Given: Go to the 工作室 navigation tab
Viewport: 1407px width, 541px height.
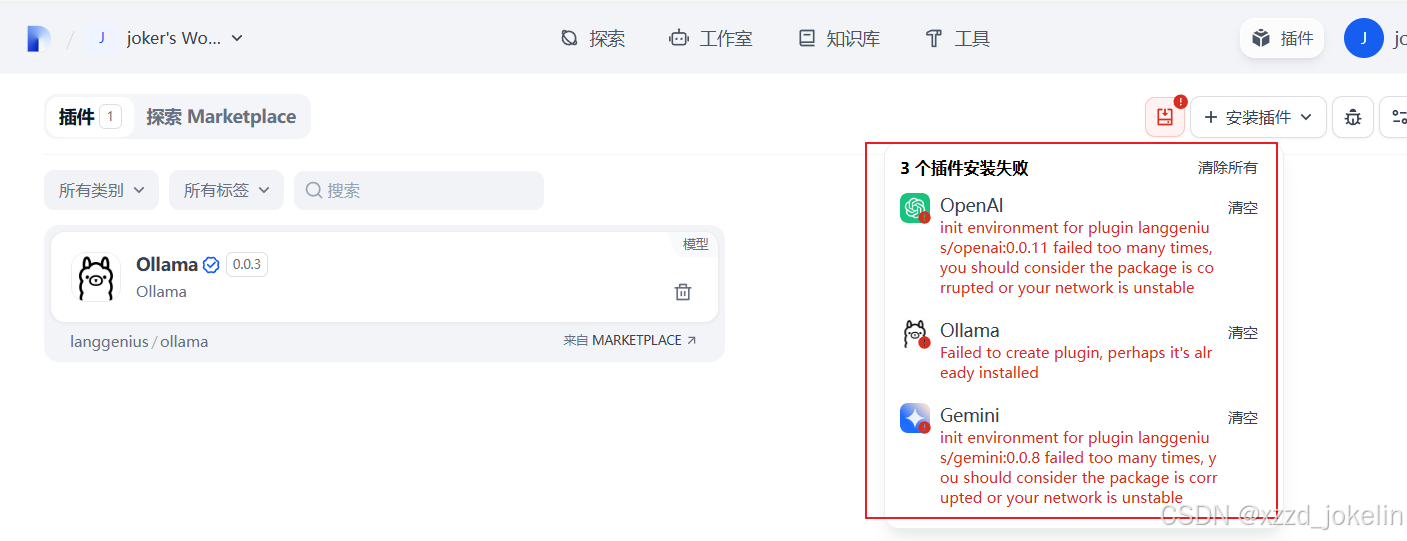Looking at the screenshot, I should coord(711,38).
